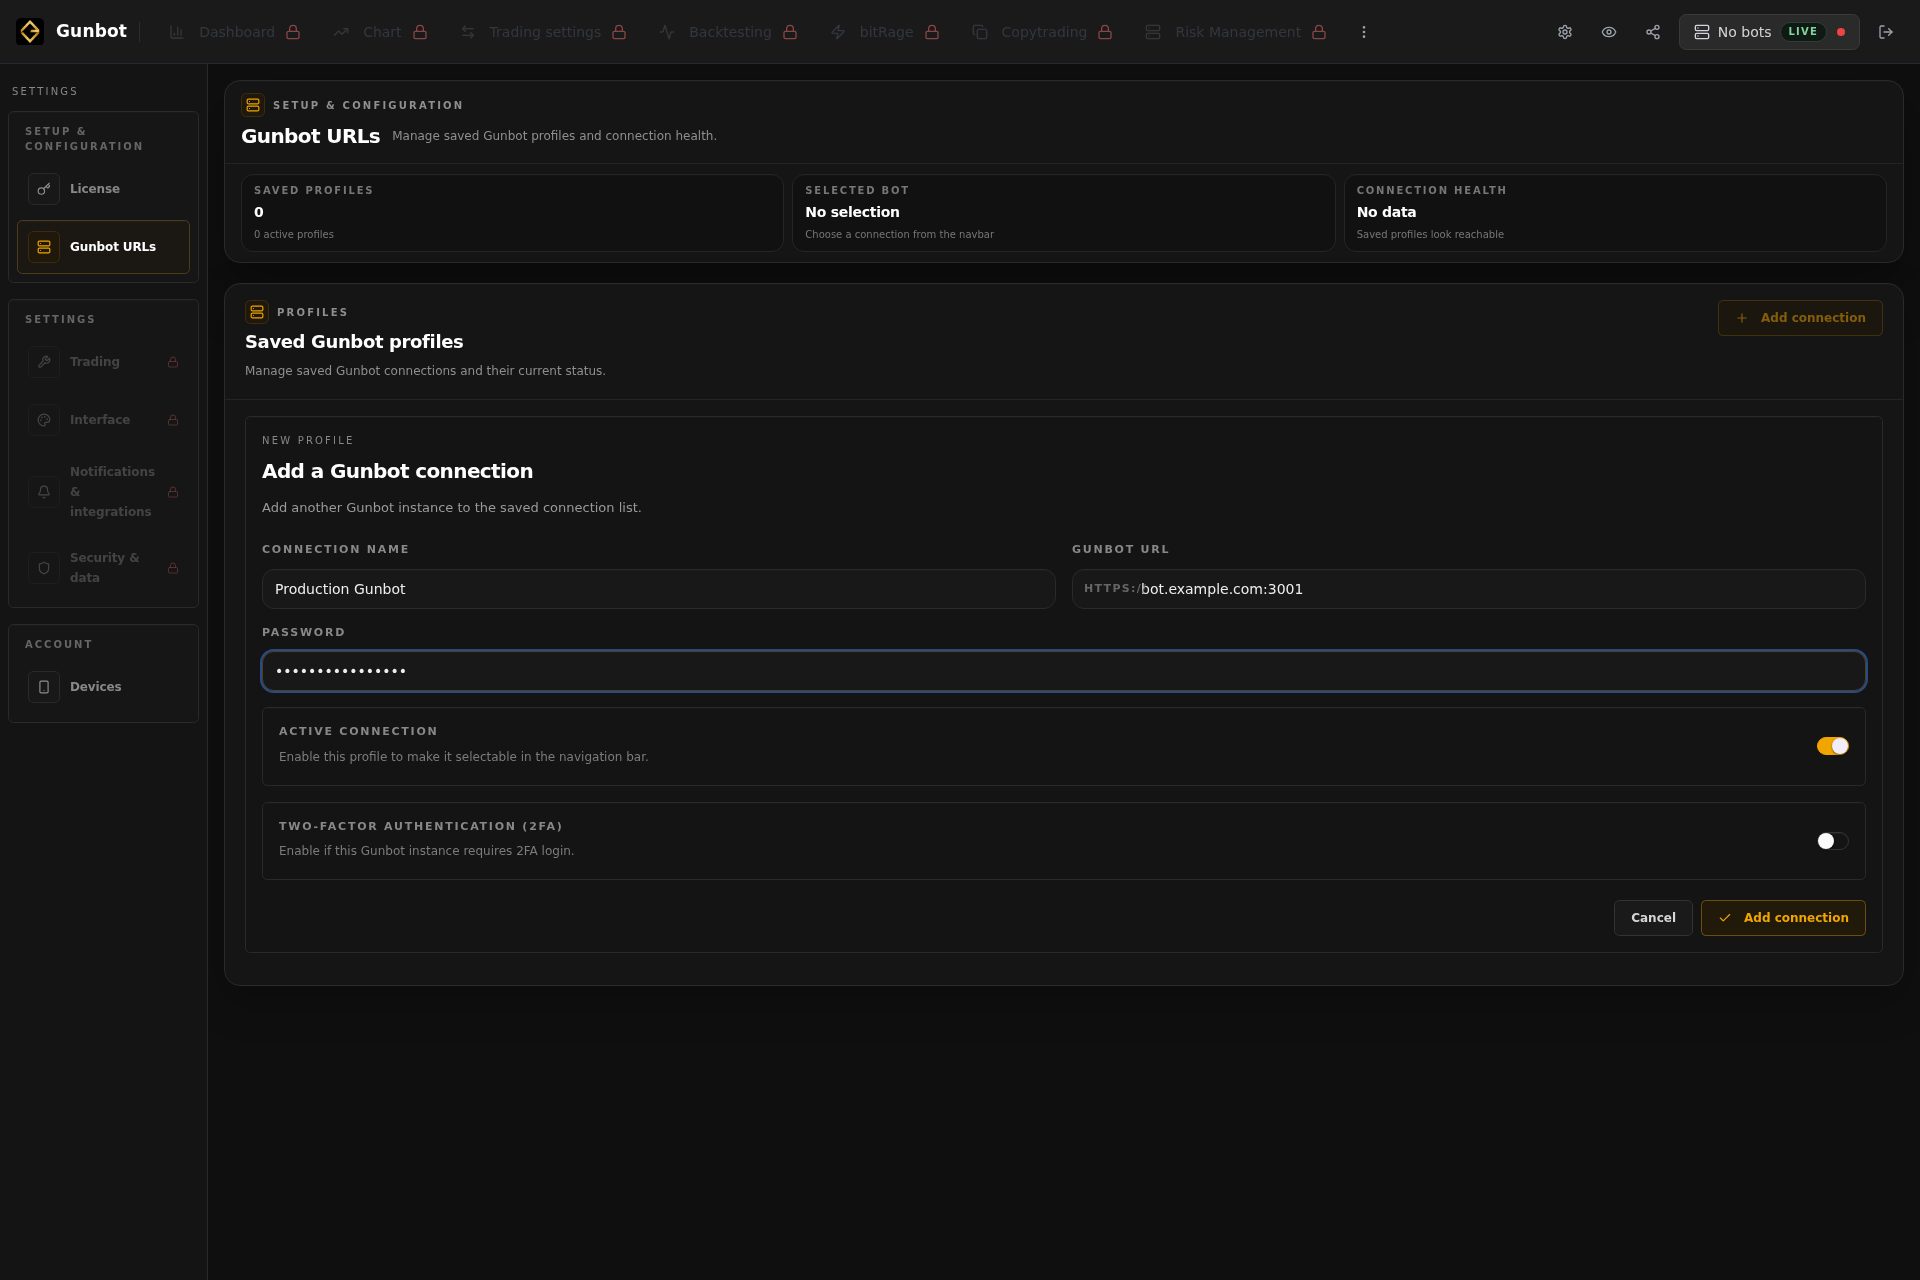Screen dimensions: 1920x1280
Task: Open Devices in Account section
Action: (103, 687)
